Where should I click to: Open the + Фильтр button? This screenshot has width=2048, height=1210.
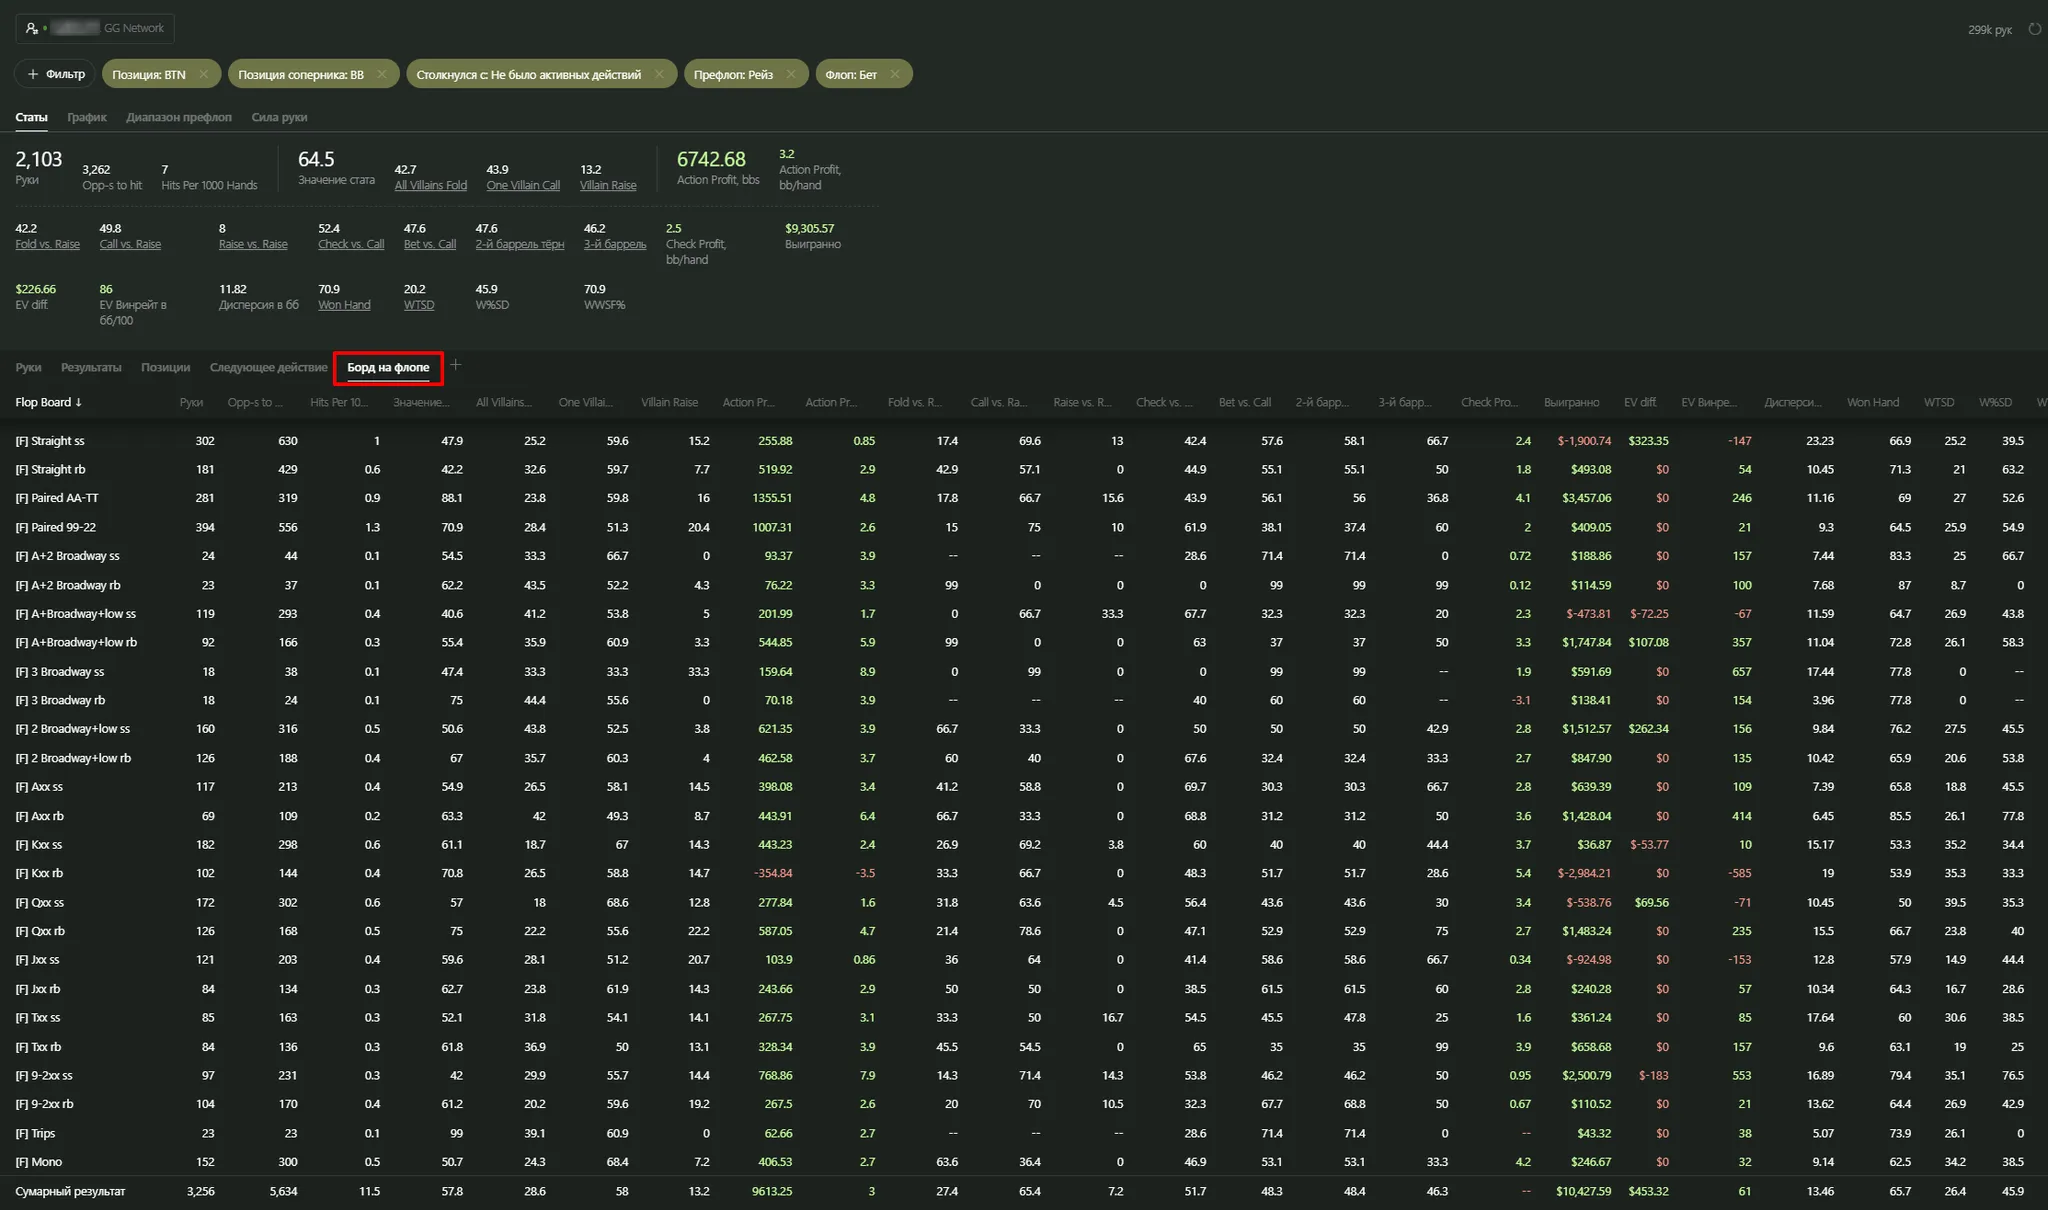(x=56, y=74)
